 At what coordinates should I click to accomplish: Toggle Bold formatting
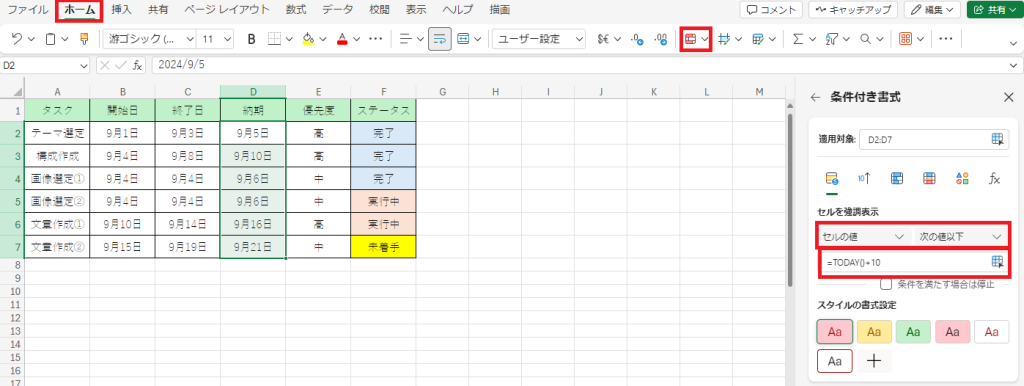coord(251,39)
